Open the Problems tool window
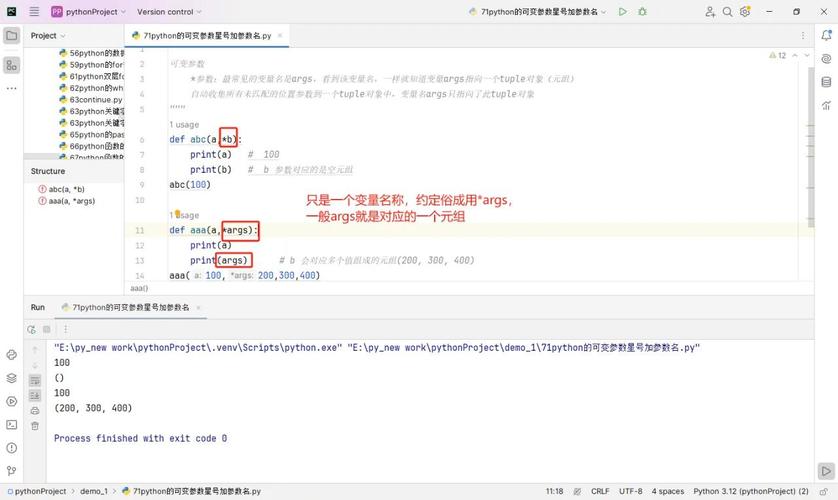838x500 pixels. pos(12,448)
